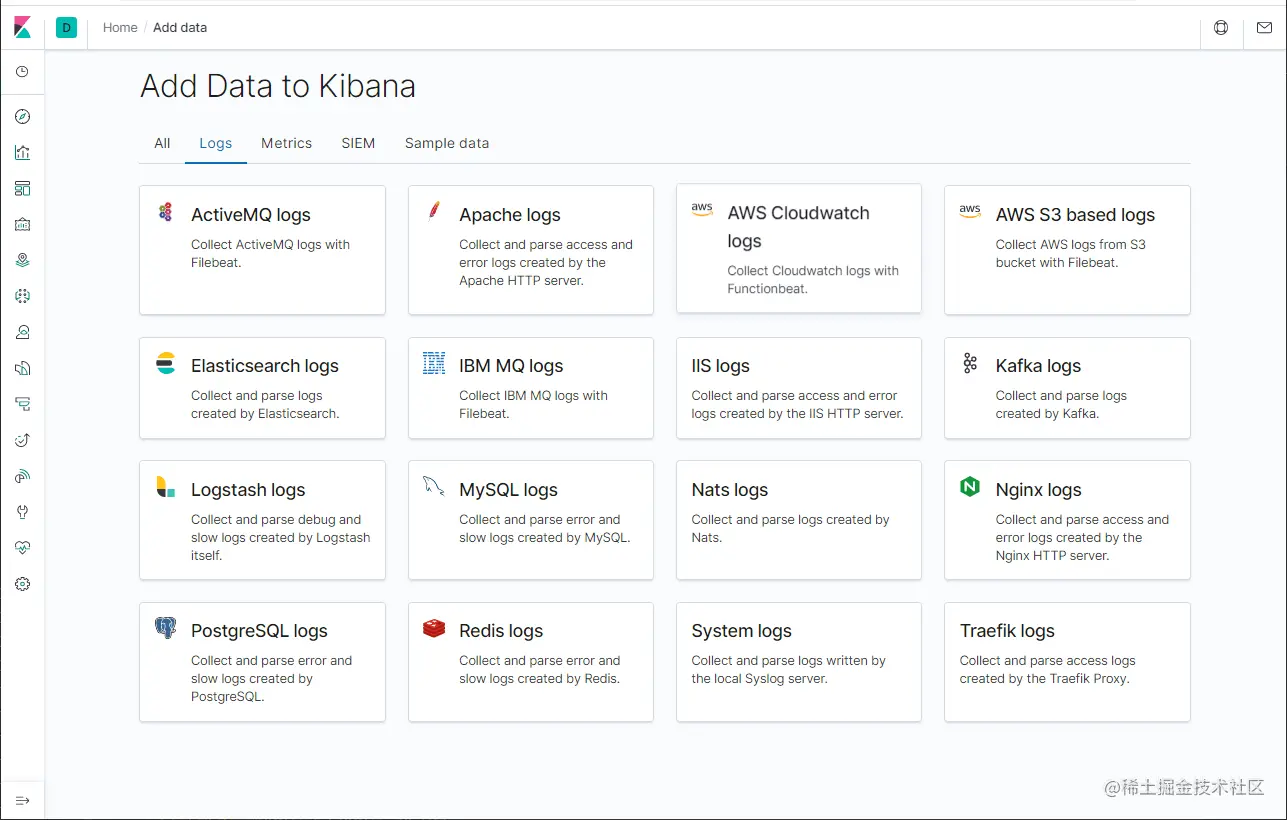
Task: Open the spaces menu 'D' avatar
Action: click(67, 28)
